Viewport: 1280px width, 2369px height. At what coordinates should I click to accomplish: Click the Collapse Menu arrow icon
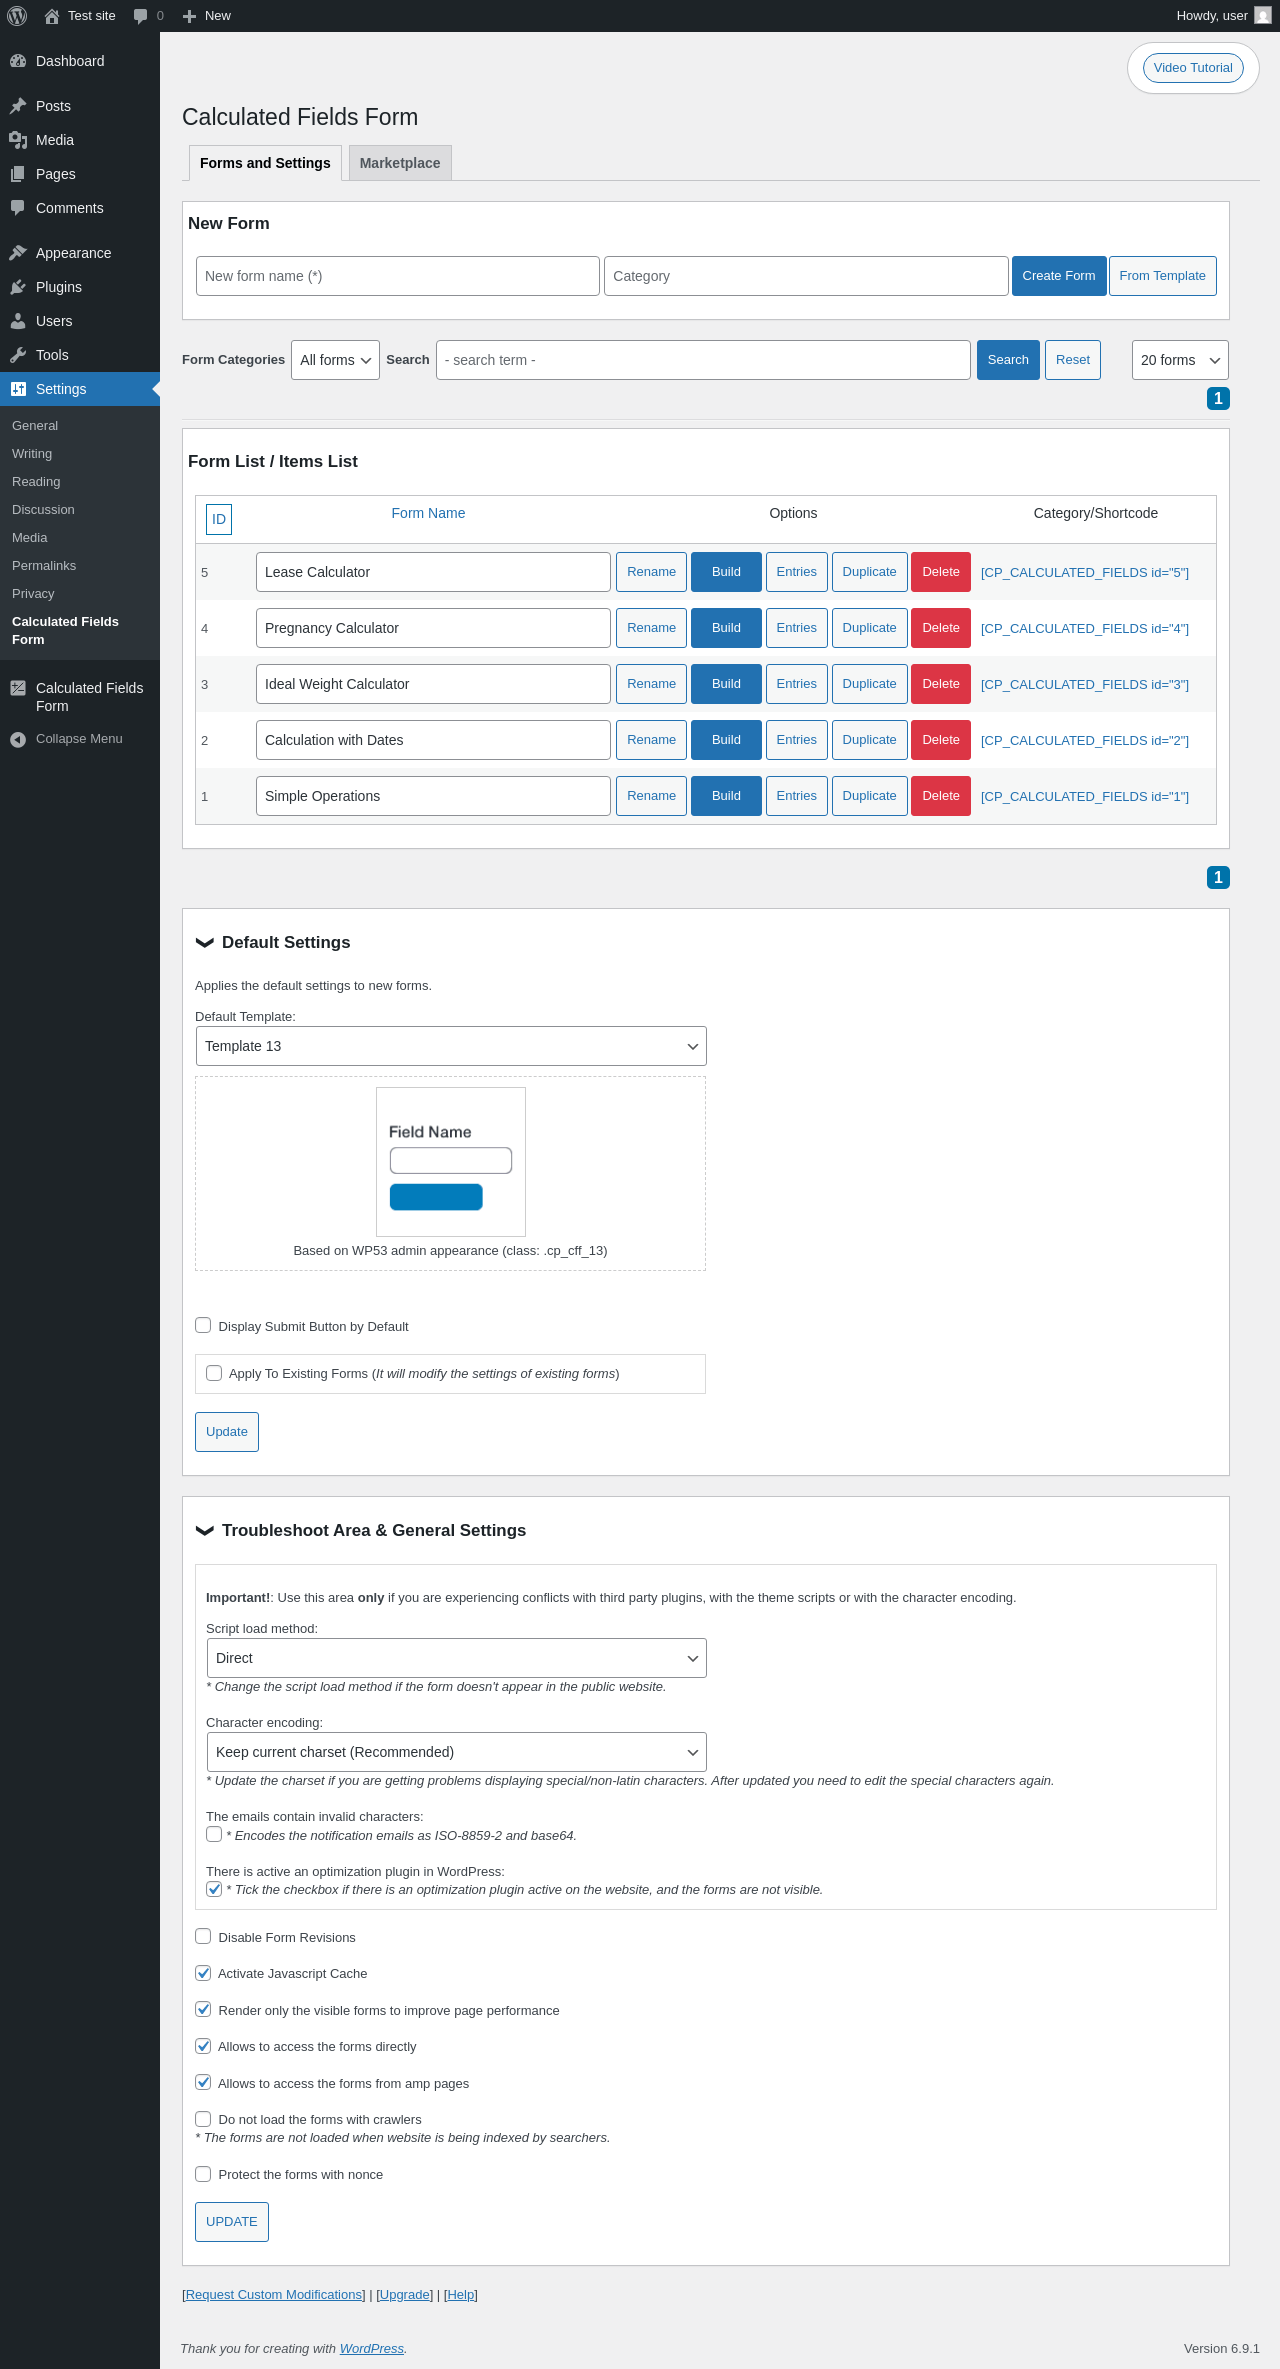[x=18, y=739]
